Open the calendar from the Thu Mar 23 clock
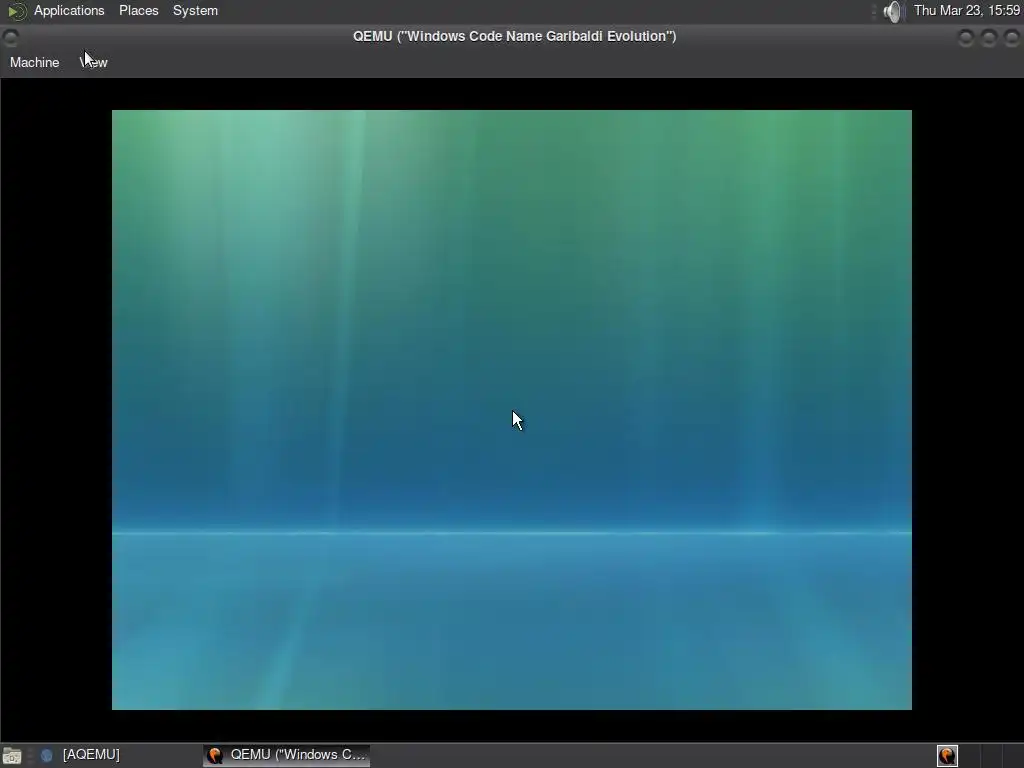 (967, 10)
